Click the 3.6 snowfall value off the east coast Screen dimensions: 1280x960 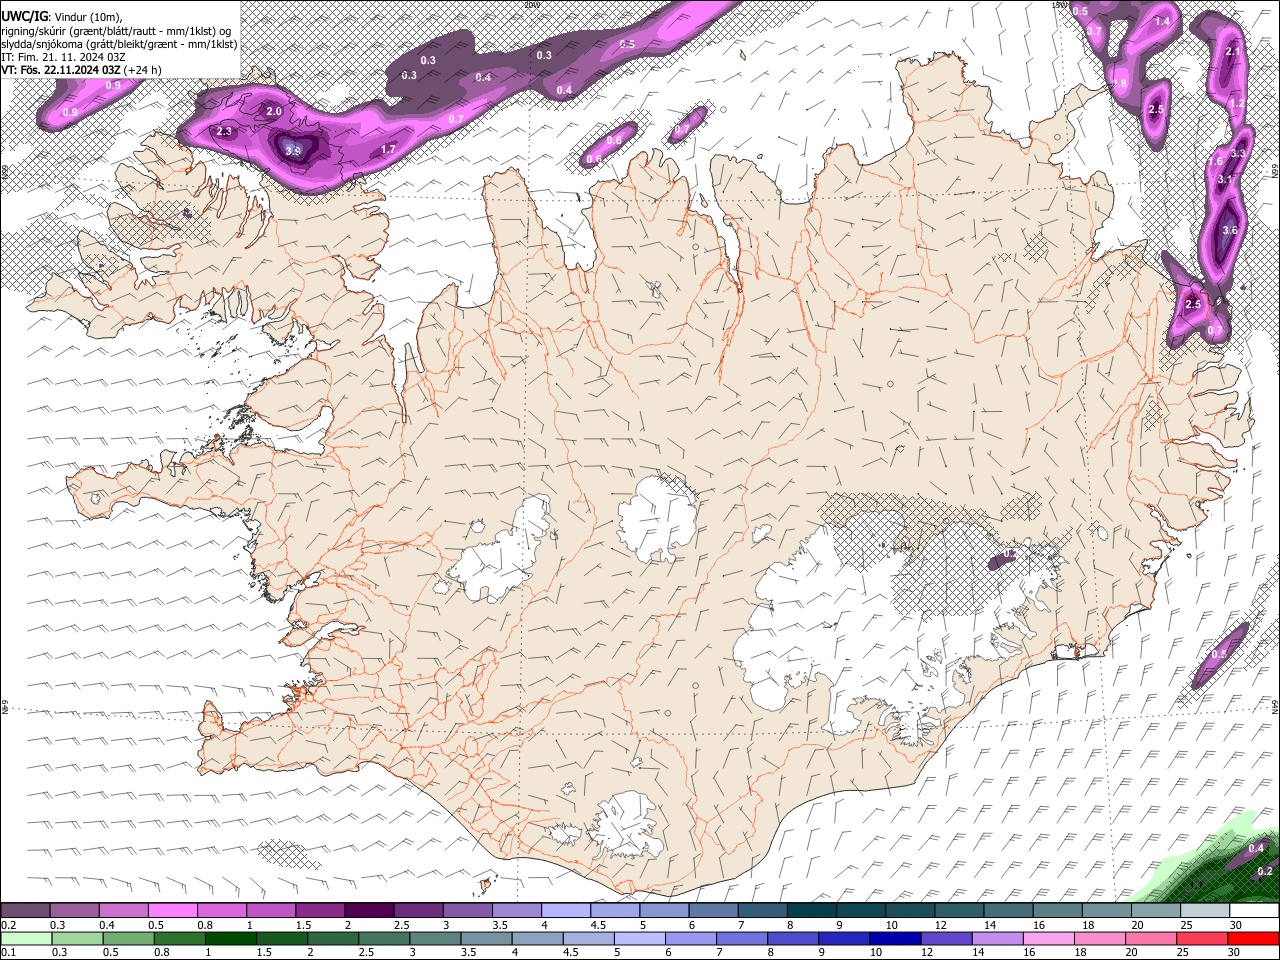[x=1230, y=230]
